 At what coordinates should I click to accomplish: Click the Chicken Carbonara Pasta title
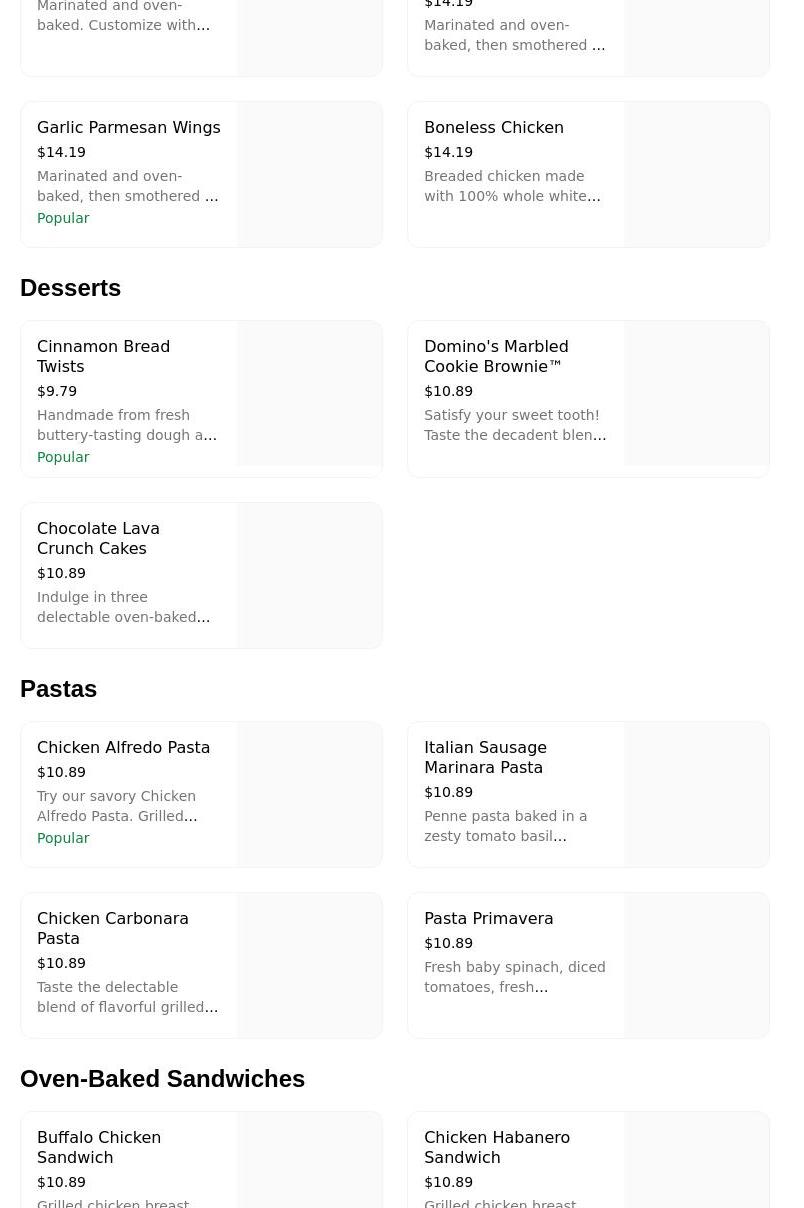click(112, 928)
